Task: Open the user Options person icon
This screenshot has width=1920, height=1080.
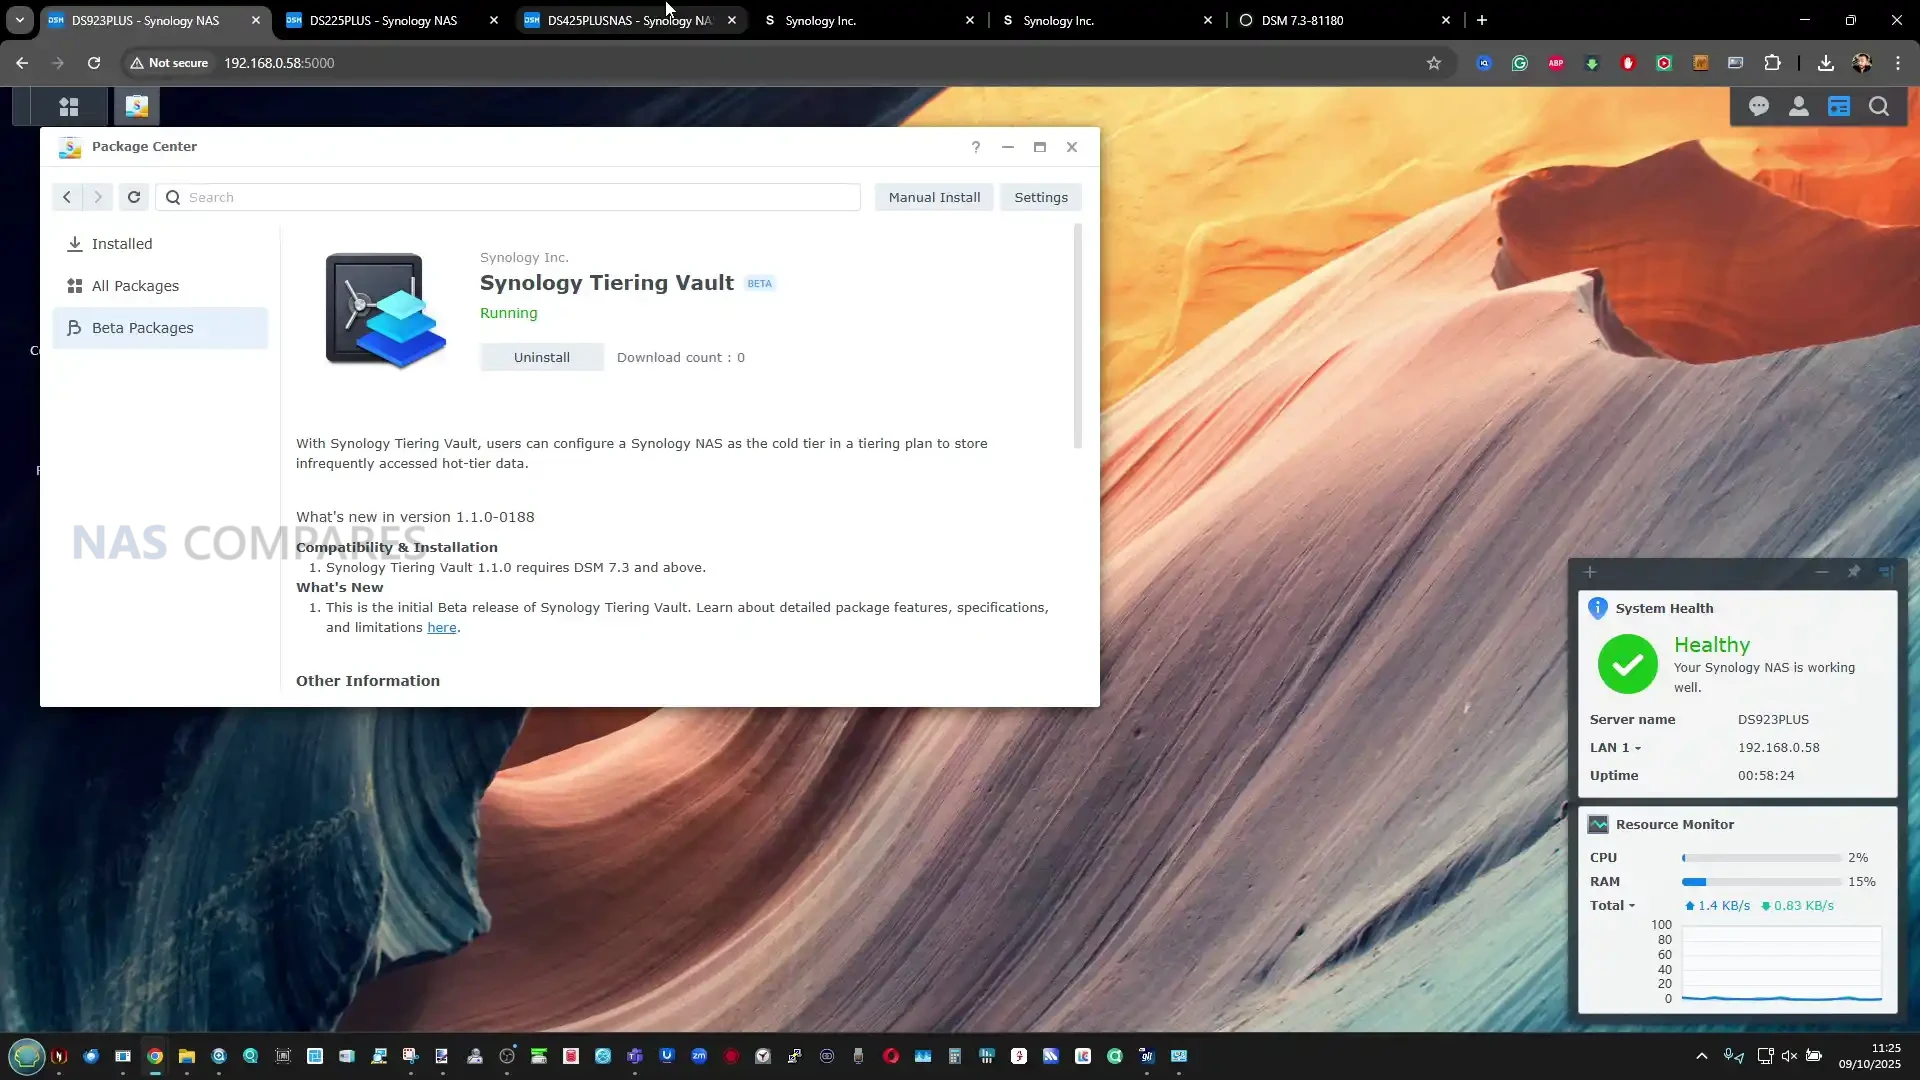Action: coord(1798,106)
